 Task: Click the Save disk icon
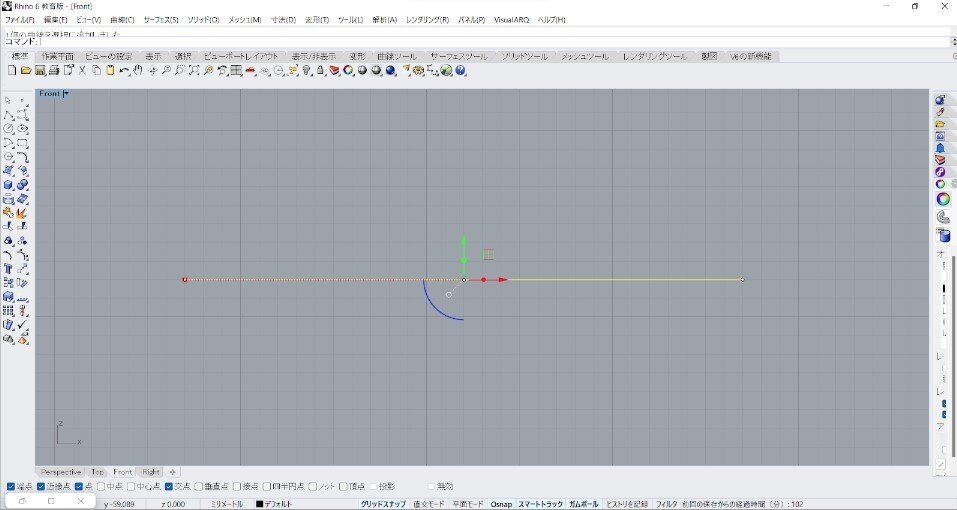pos(40,70)
